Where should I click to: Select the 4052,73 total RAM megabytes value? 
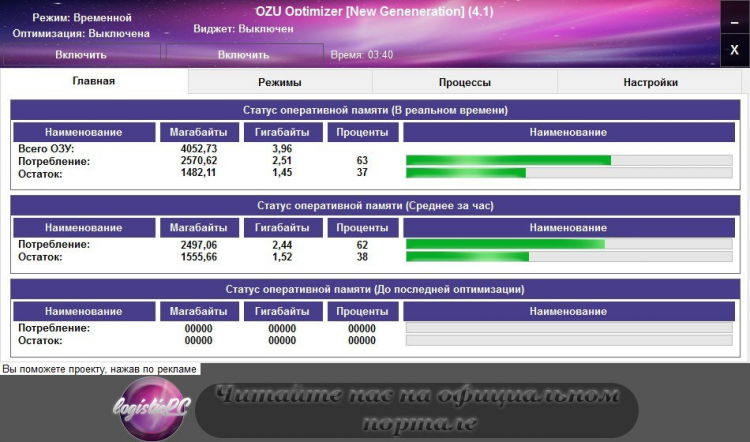click(x=199, y=149)
